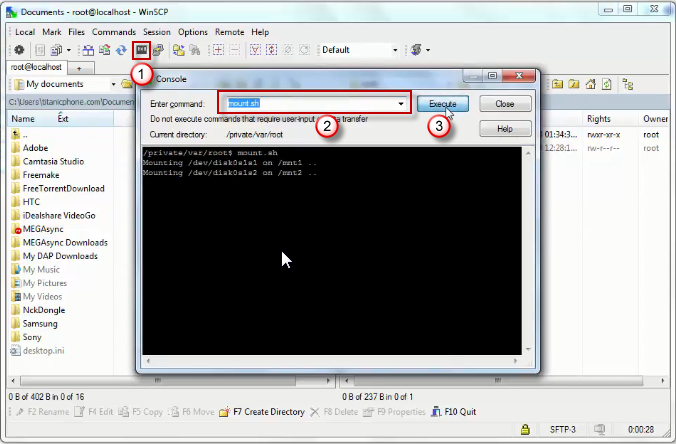Click the Unselect Files minus icon
The height and width of the screenshot is (444, 676).
235,50
